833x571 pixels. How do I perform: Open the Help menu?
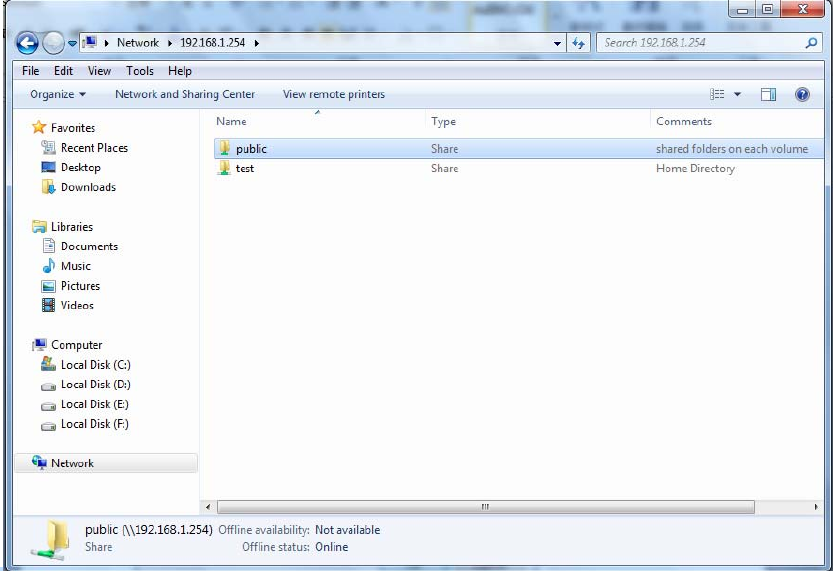tap(180, 71)
